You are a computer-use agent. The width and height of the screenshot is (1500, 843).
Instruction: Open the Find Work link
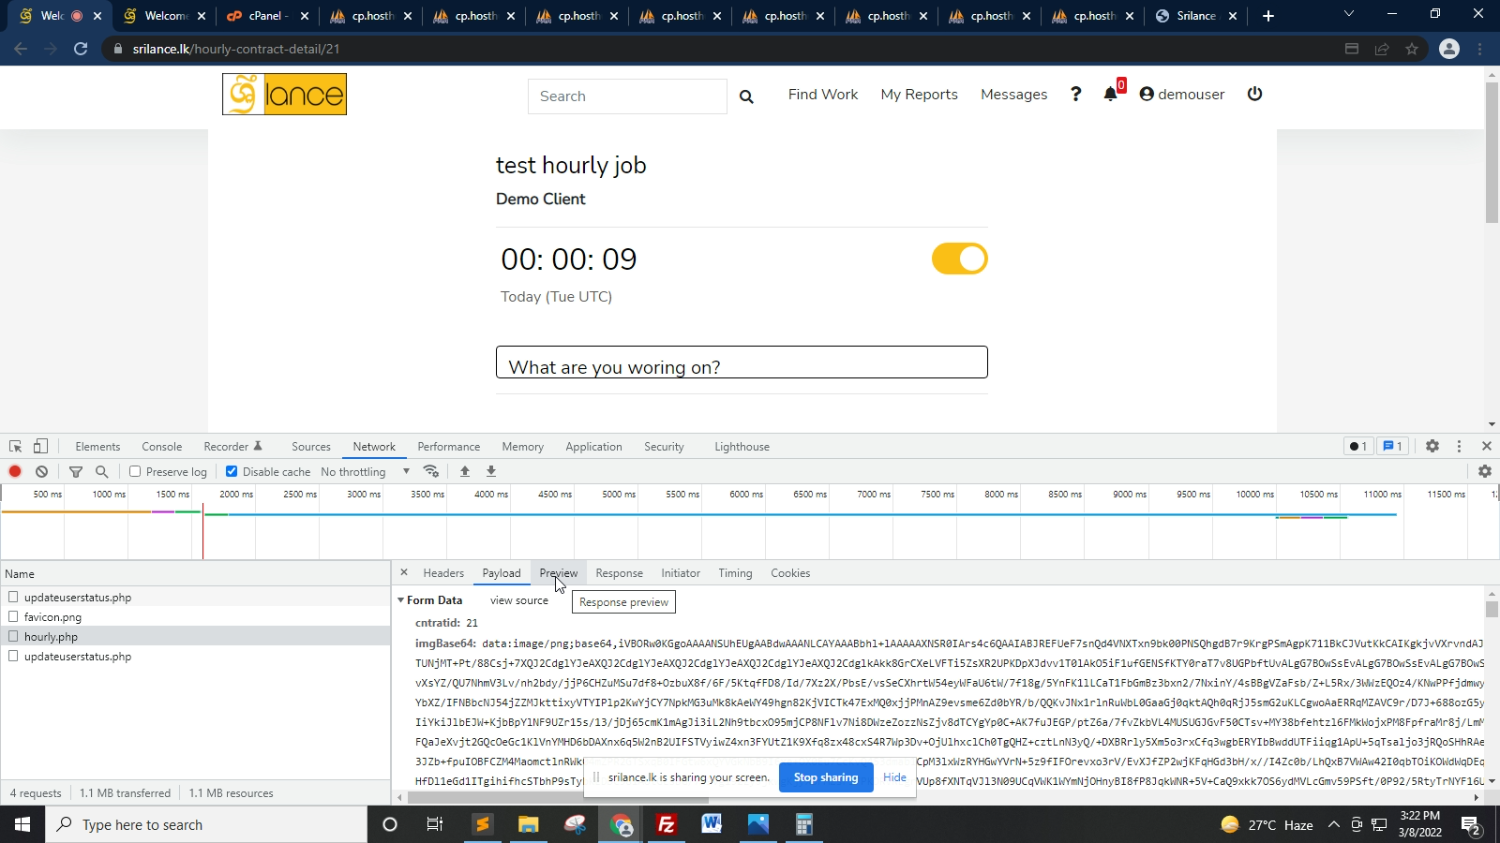click(x=822, y=94)
